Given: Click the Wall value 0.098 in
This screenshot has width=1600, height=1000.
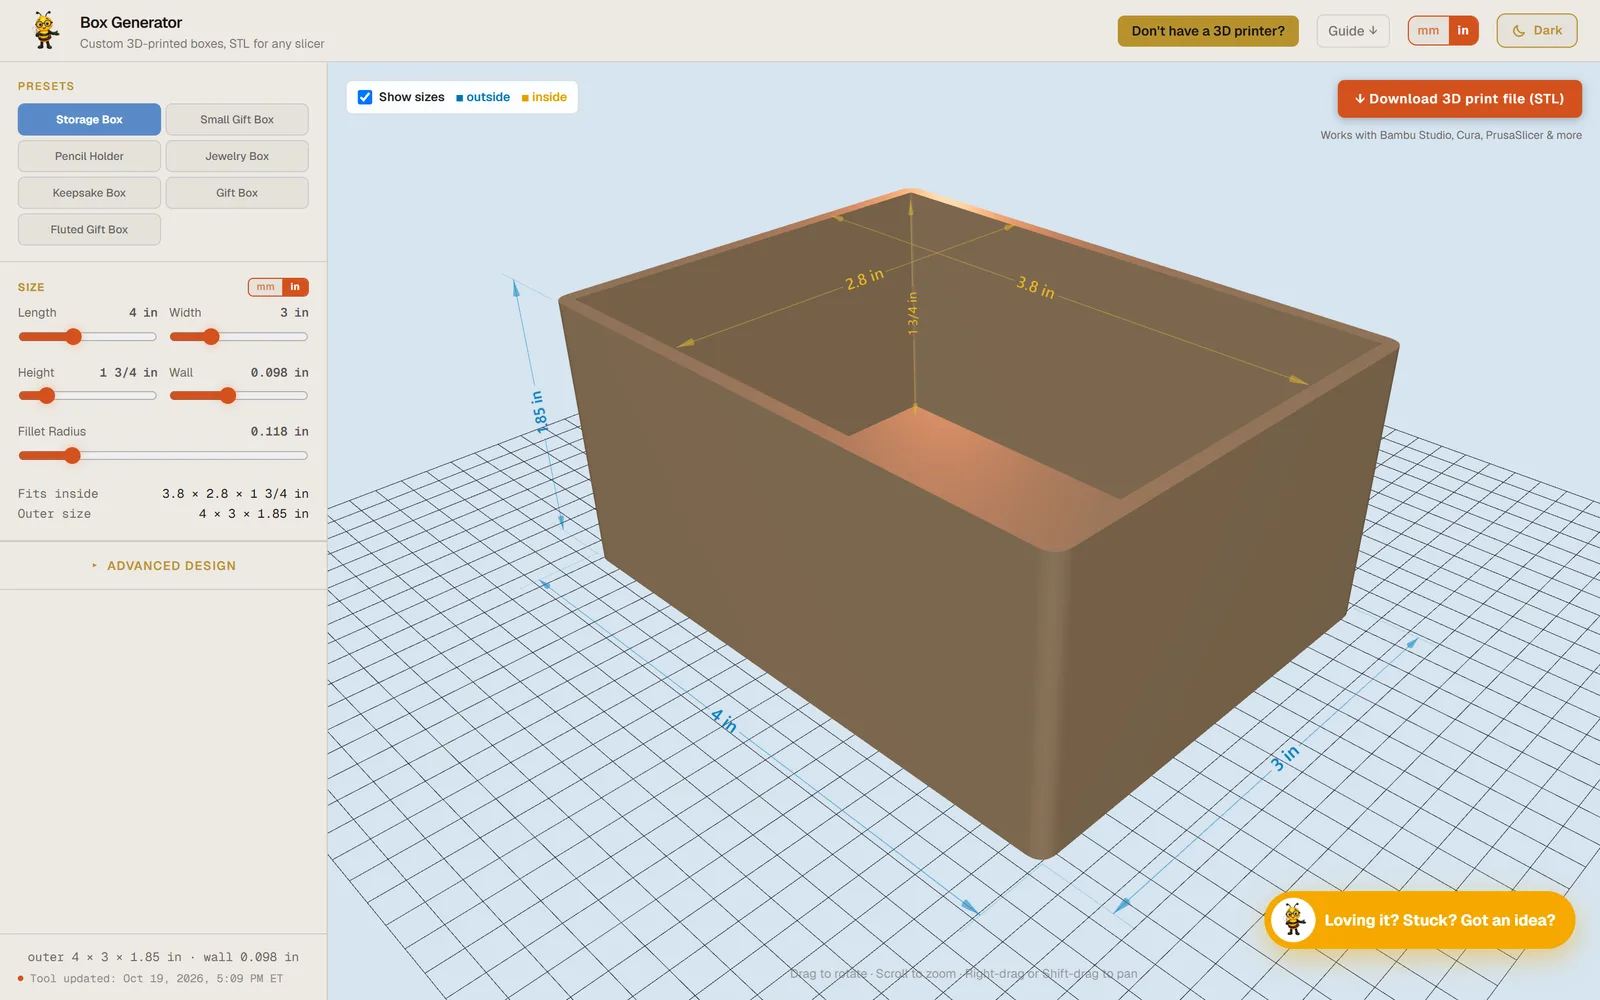Looking at the screenshot, I should (x=279, y=373).
